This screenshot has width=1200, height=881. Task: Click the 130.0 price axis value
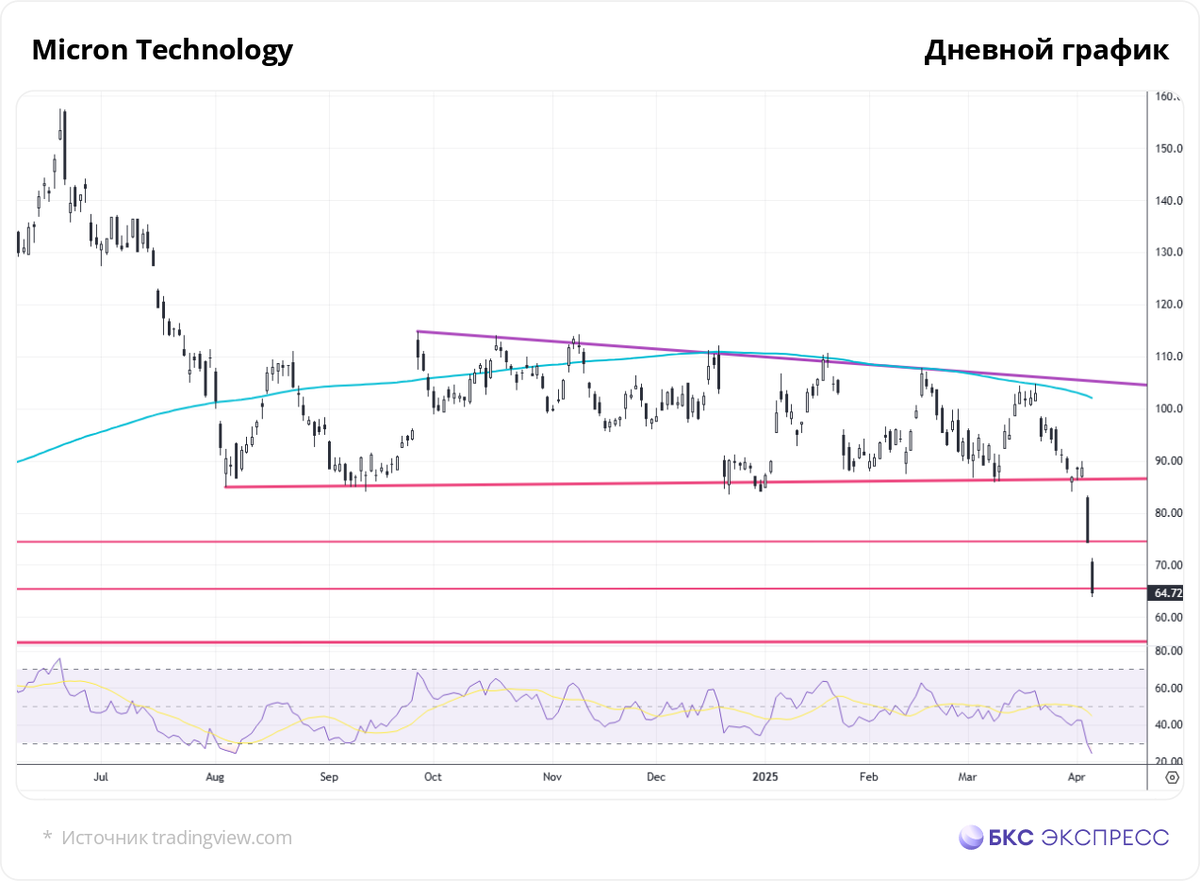coord(1169,253)
